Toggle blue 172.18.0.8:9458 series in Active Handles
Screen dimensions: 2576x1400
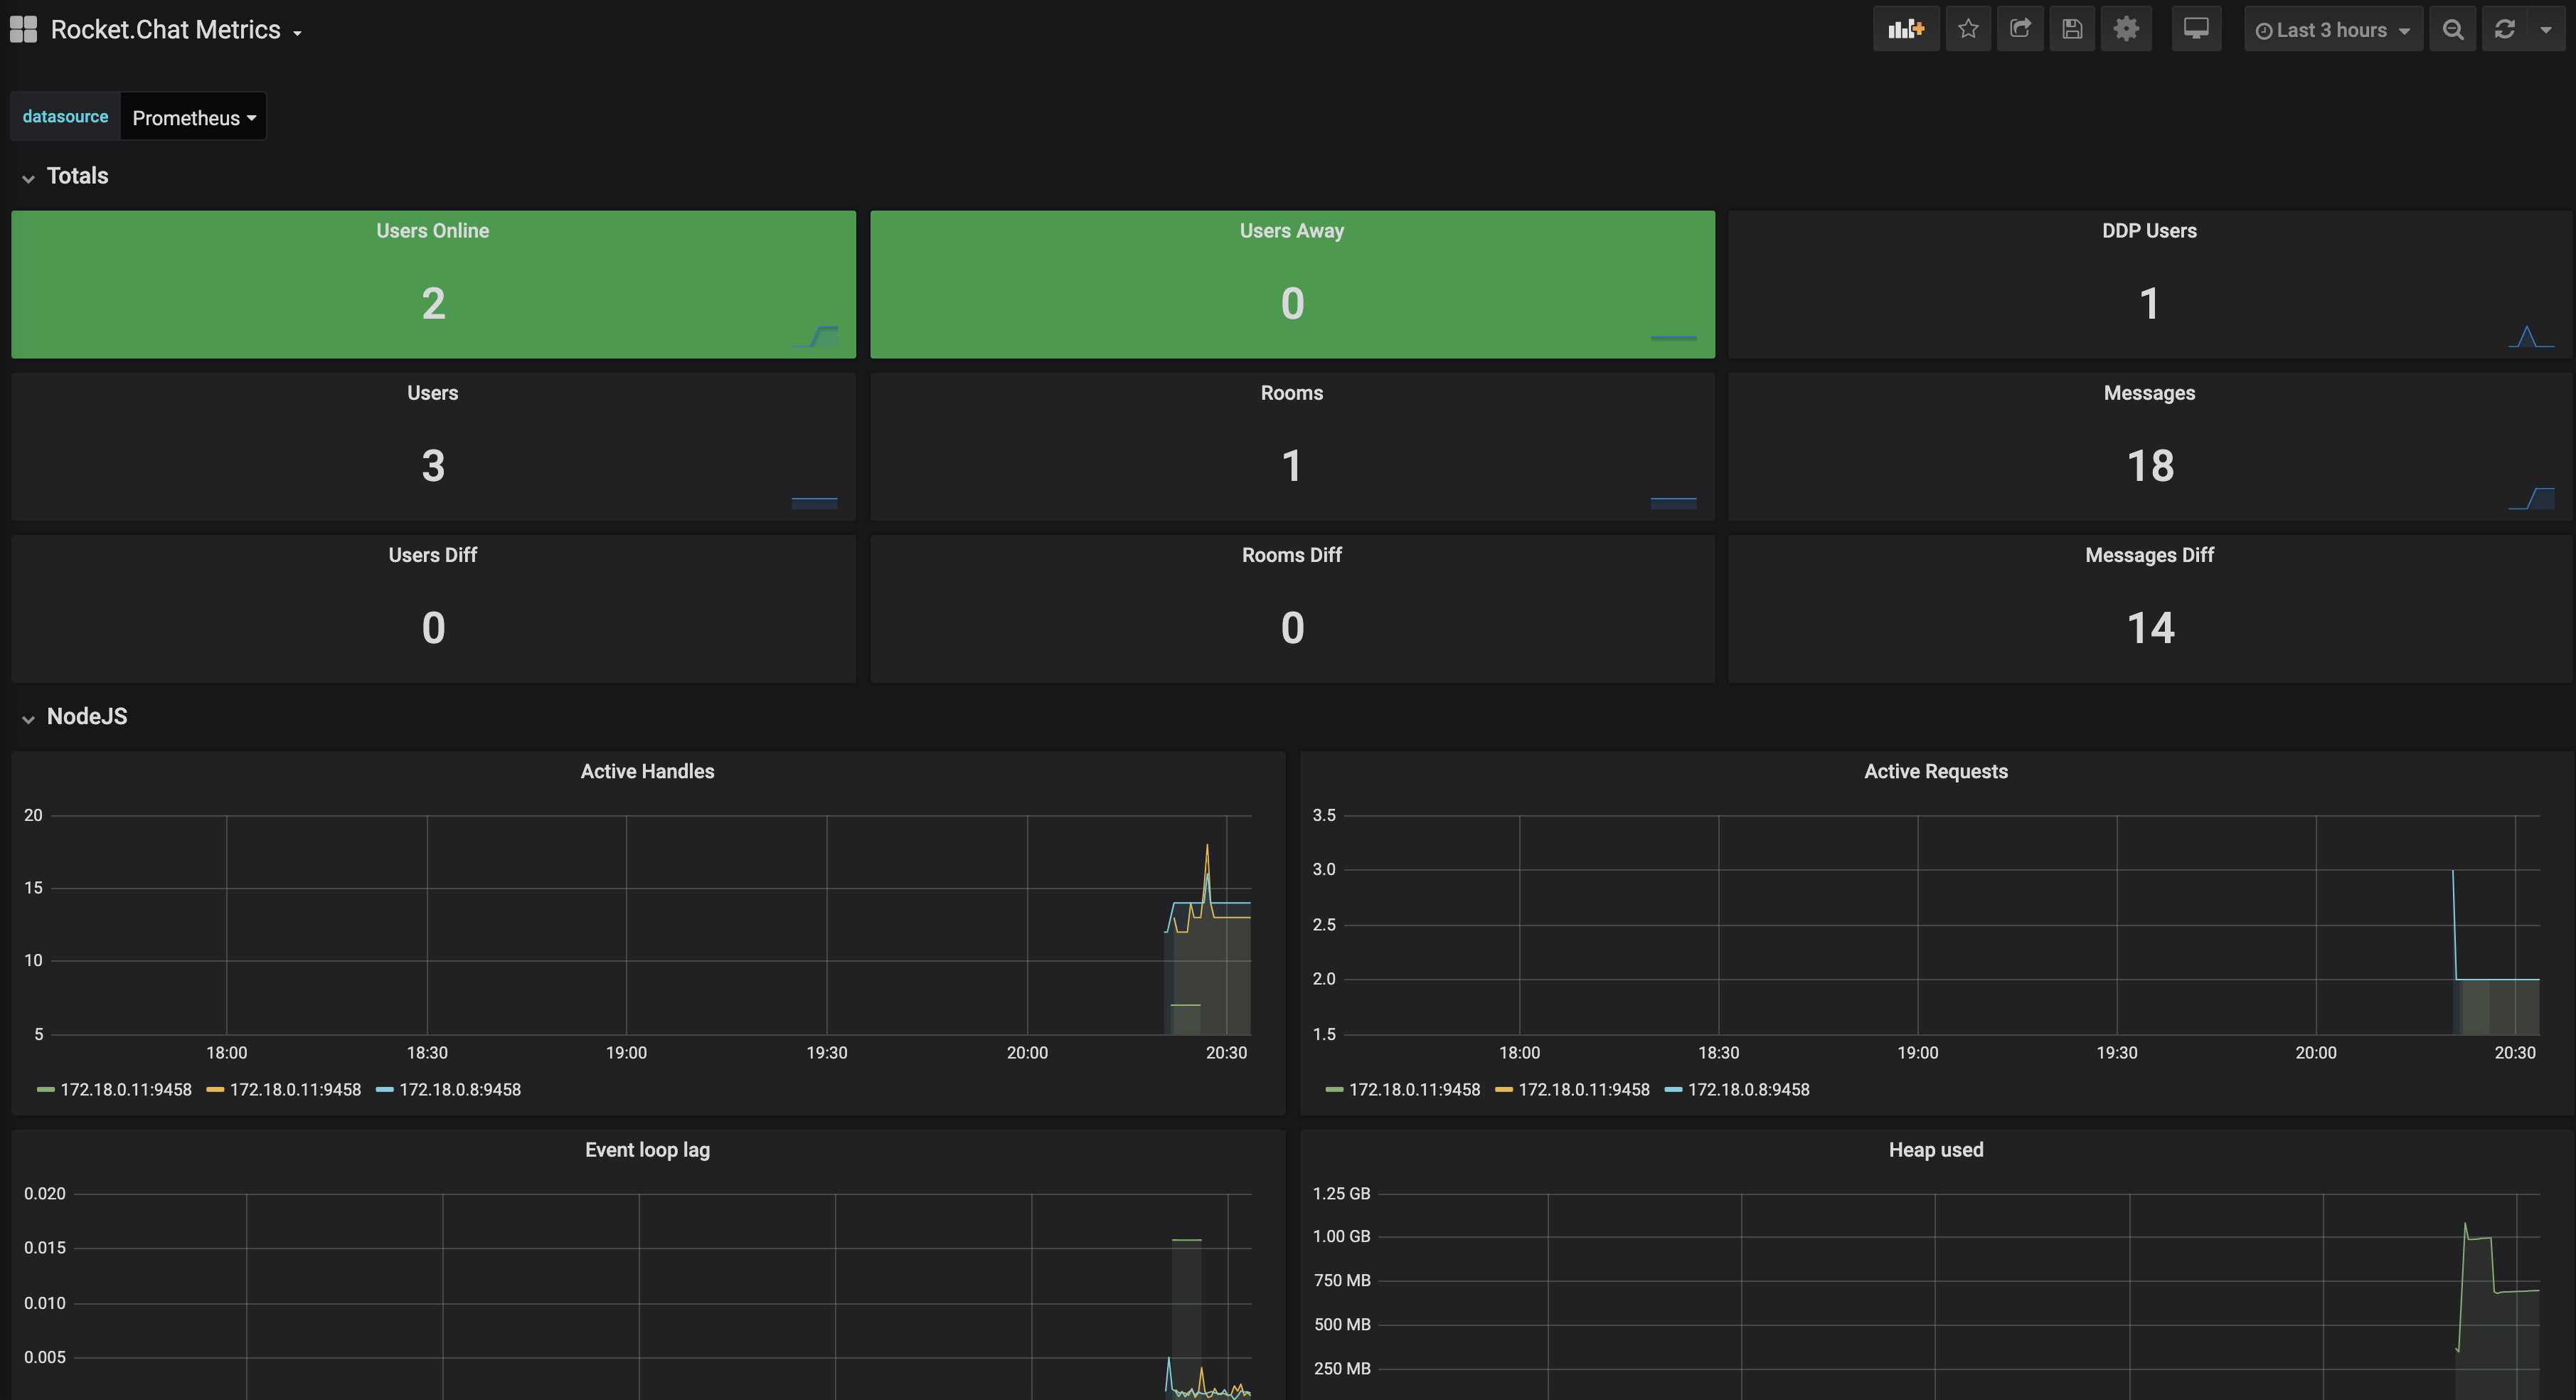tap(459, 1090)
